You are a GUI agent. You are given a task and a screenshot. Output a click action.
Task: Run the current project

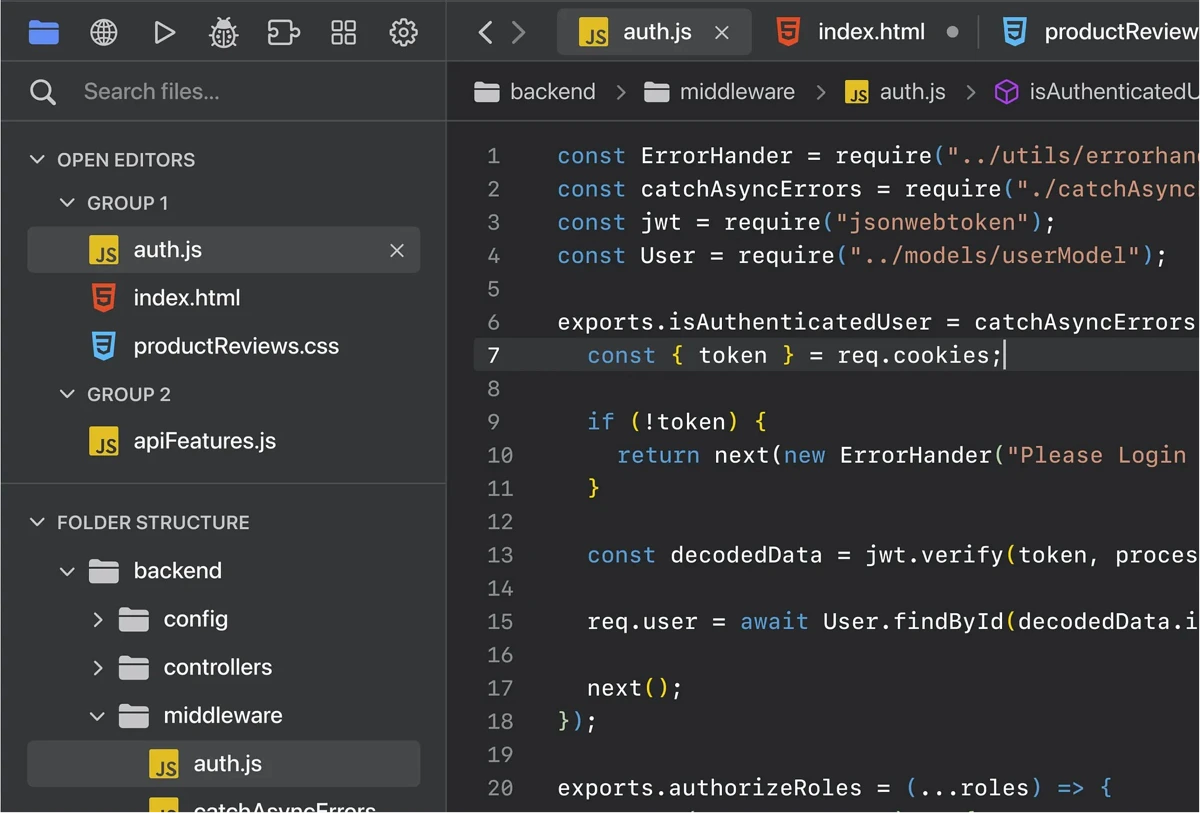164,31
